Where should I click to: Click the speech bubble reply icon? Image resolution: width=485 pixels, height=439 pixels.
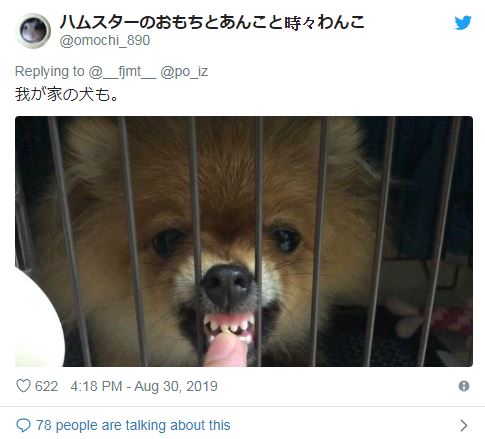[x=23, y=425]
